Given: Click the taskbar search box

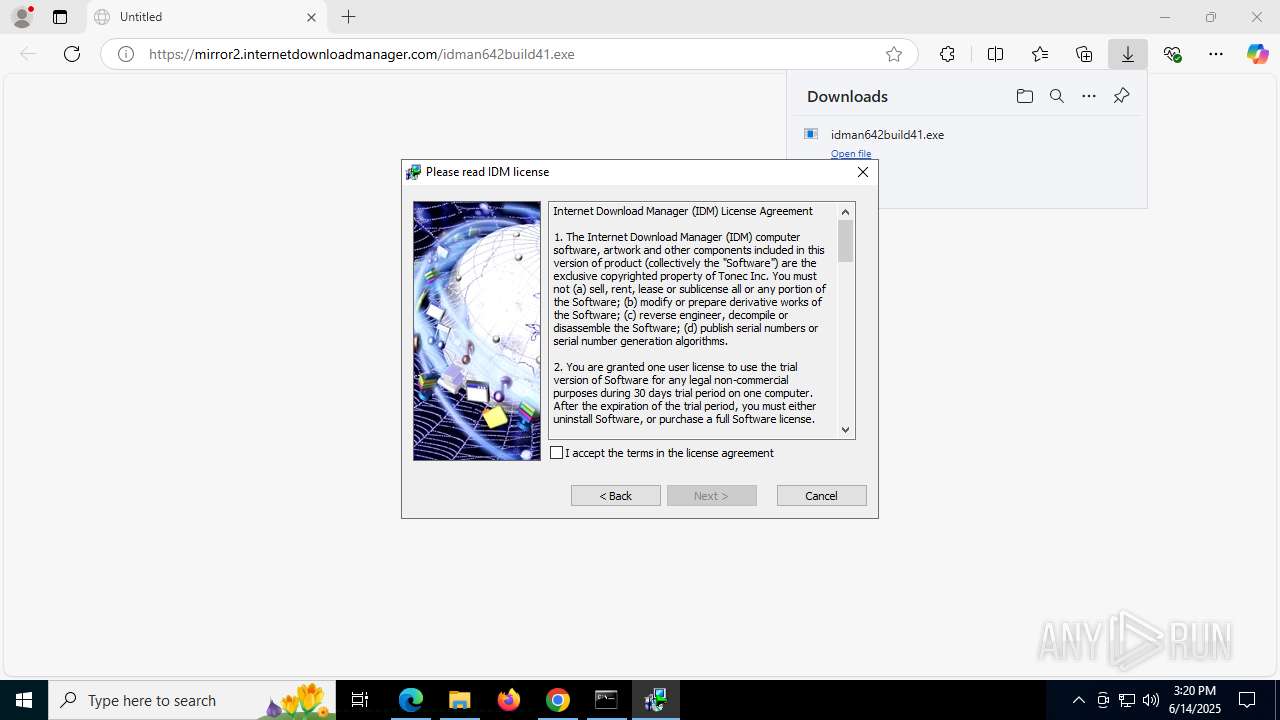Looking at the screenshot, I should (x=192, y=700).
